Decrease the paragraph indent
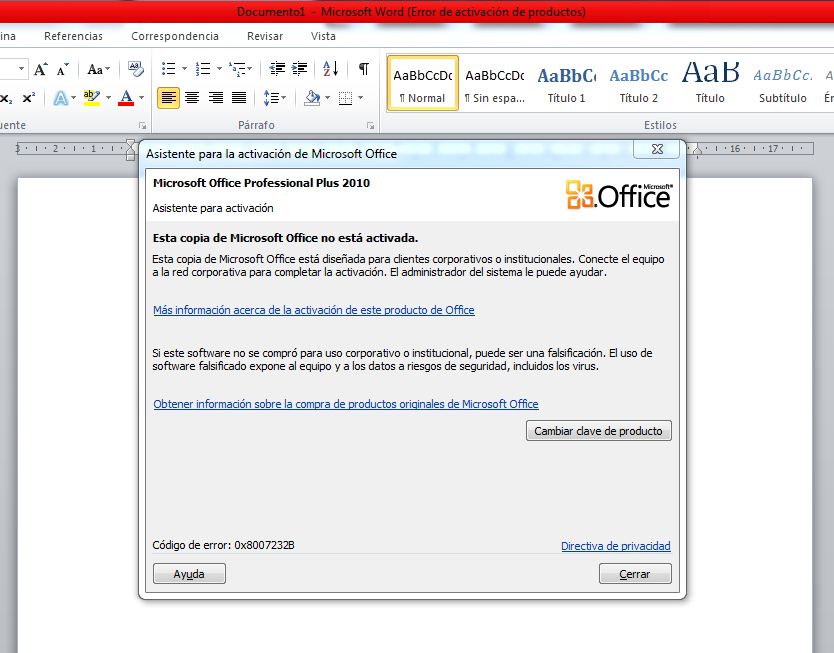Screen dimensions: 834x653 point(277,69)
